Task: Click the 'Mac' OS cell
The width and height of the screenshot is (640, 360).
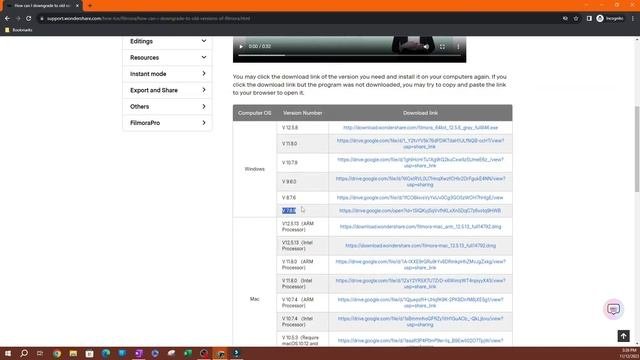Action: [x=254, y=299]
